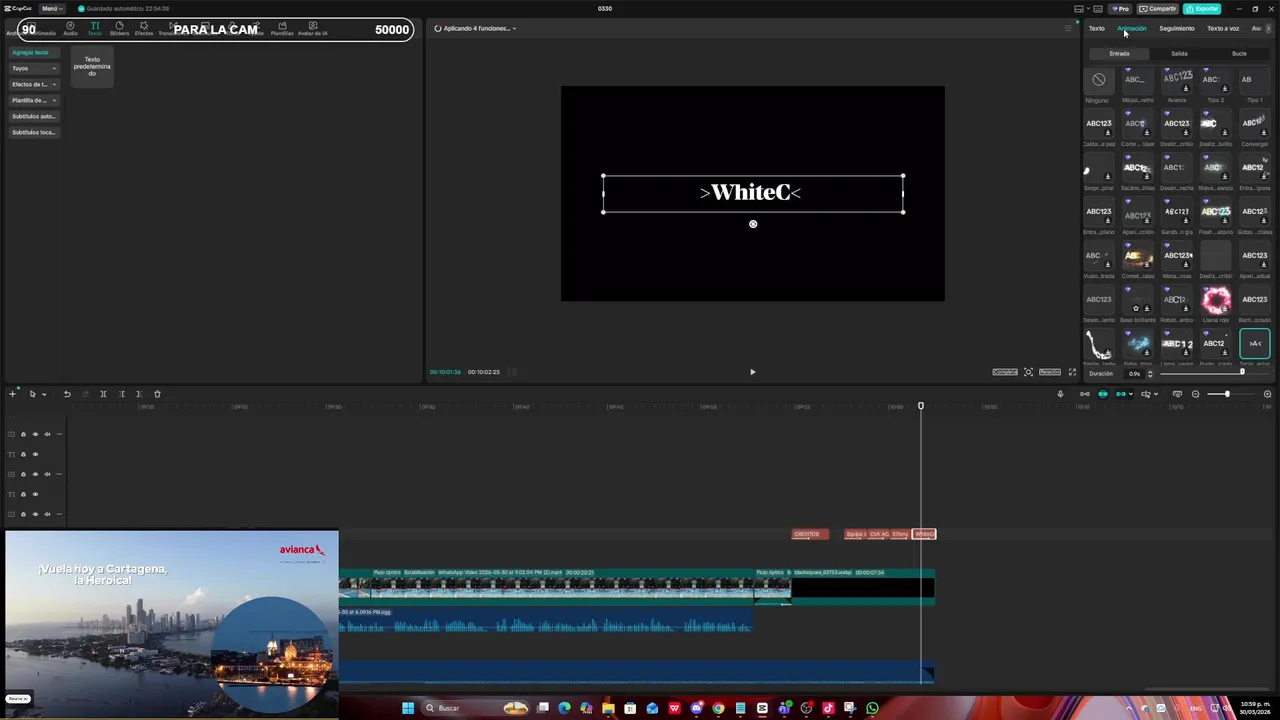1280x720 pixels.
Task: Select the Entrada animation tab
Action: click(x=1119, y=53)
